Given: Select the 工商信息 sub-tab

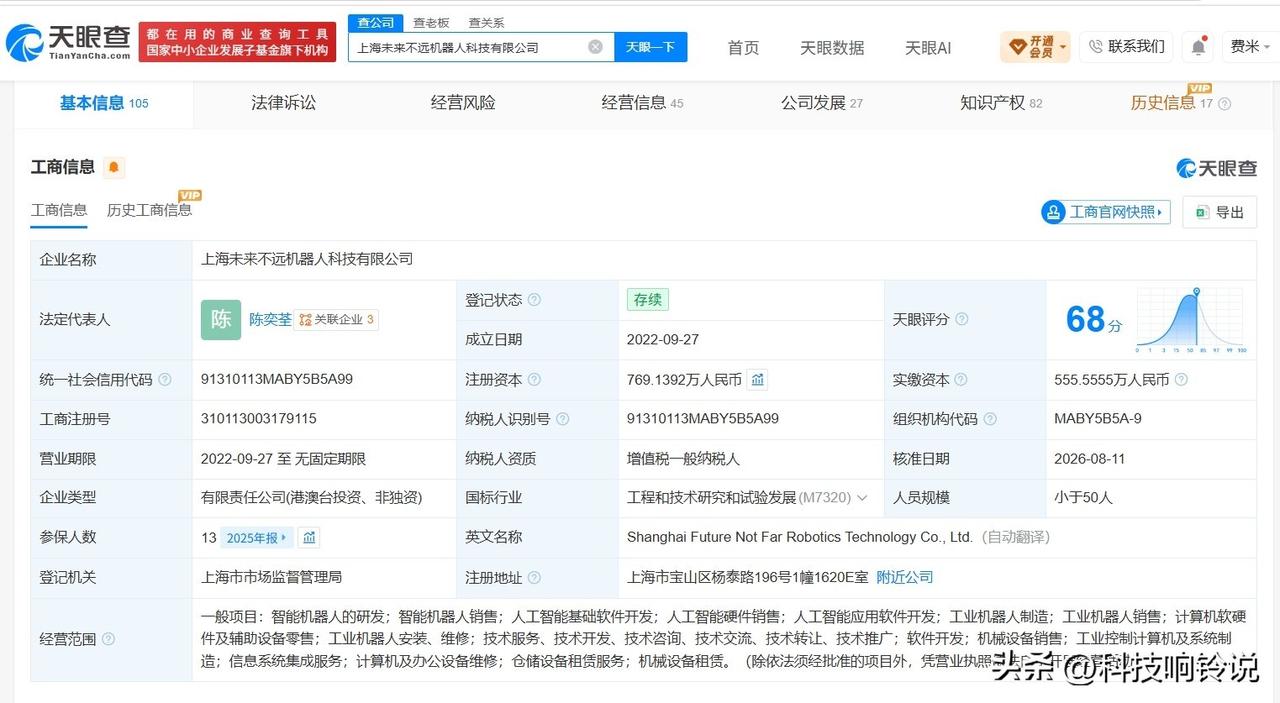Looking at the screenshot, I should [59, 210].
